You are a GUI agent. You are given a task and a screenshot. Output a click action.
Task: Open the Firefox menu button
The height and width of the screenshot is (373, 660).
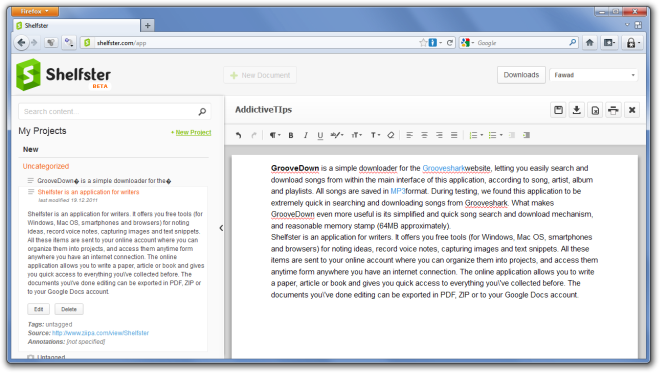[35, 11]
